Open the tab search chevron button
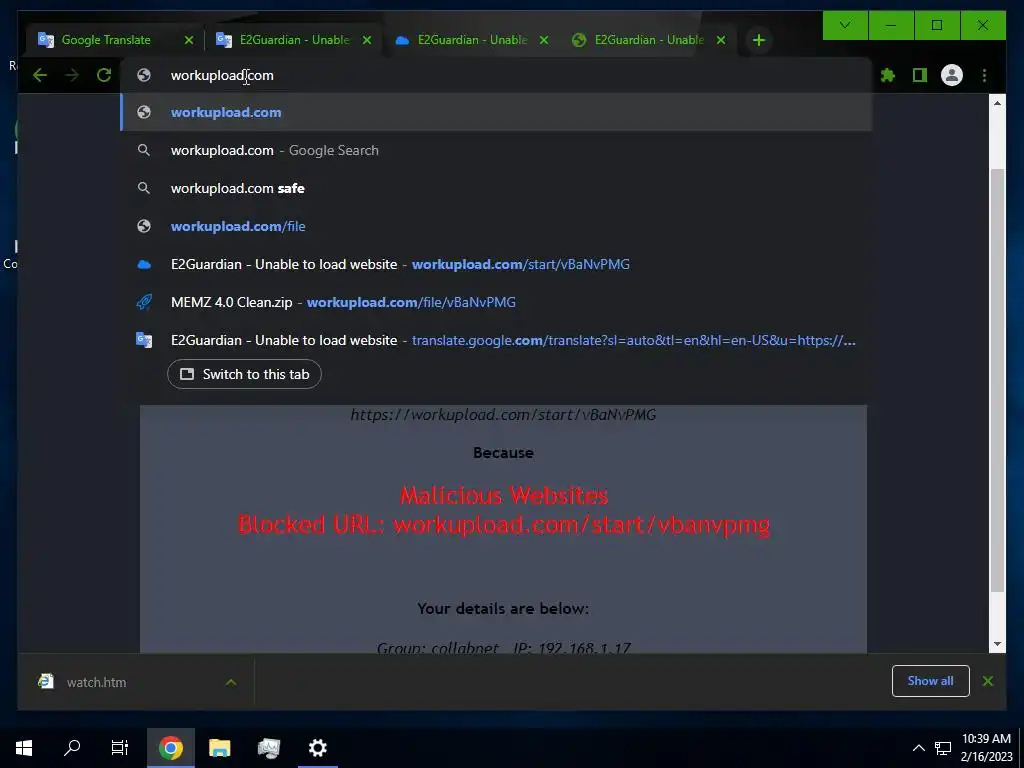Screen dimensions: 1024x768 845,25
